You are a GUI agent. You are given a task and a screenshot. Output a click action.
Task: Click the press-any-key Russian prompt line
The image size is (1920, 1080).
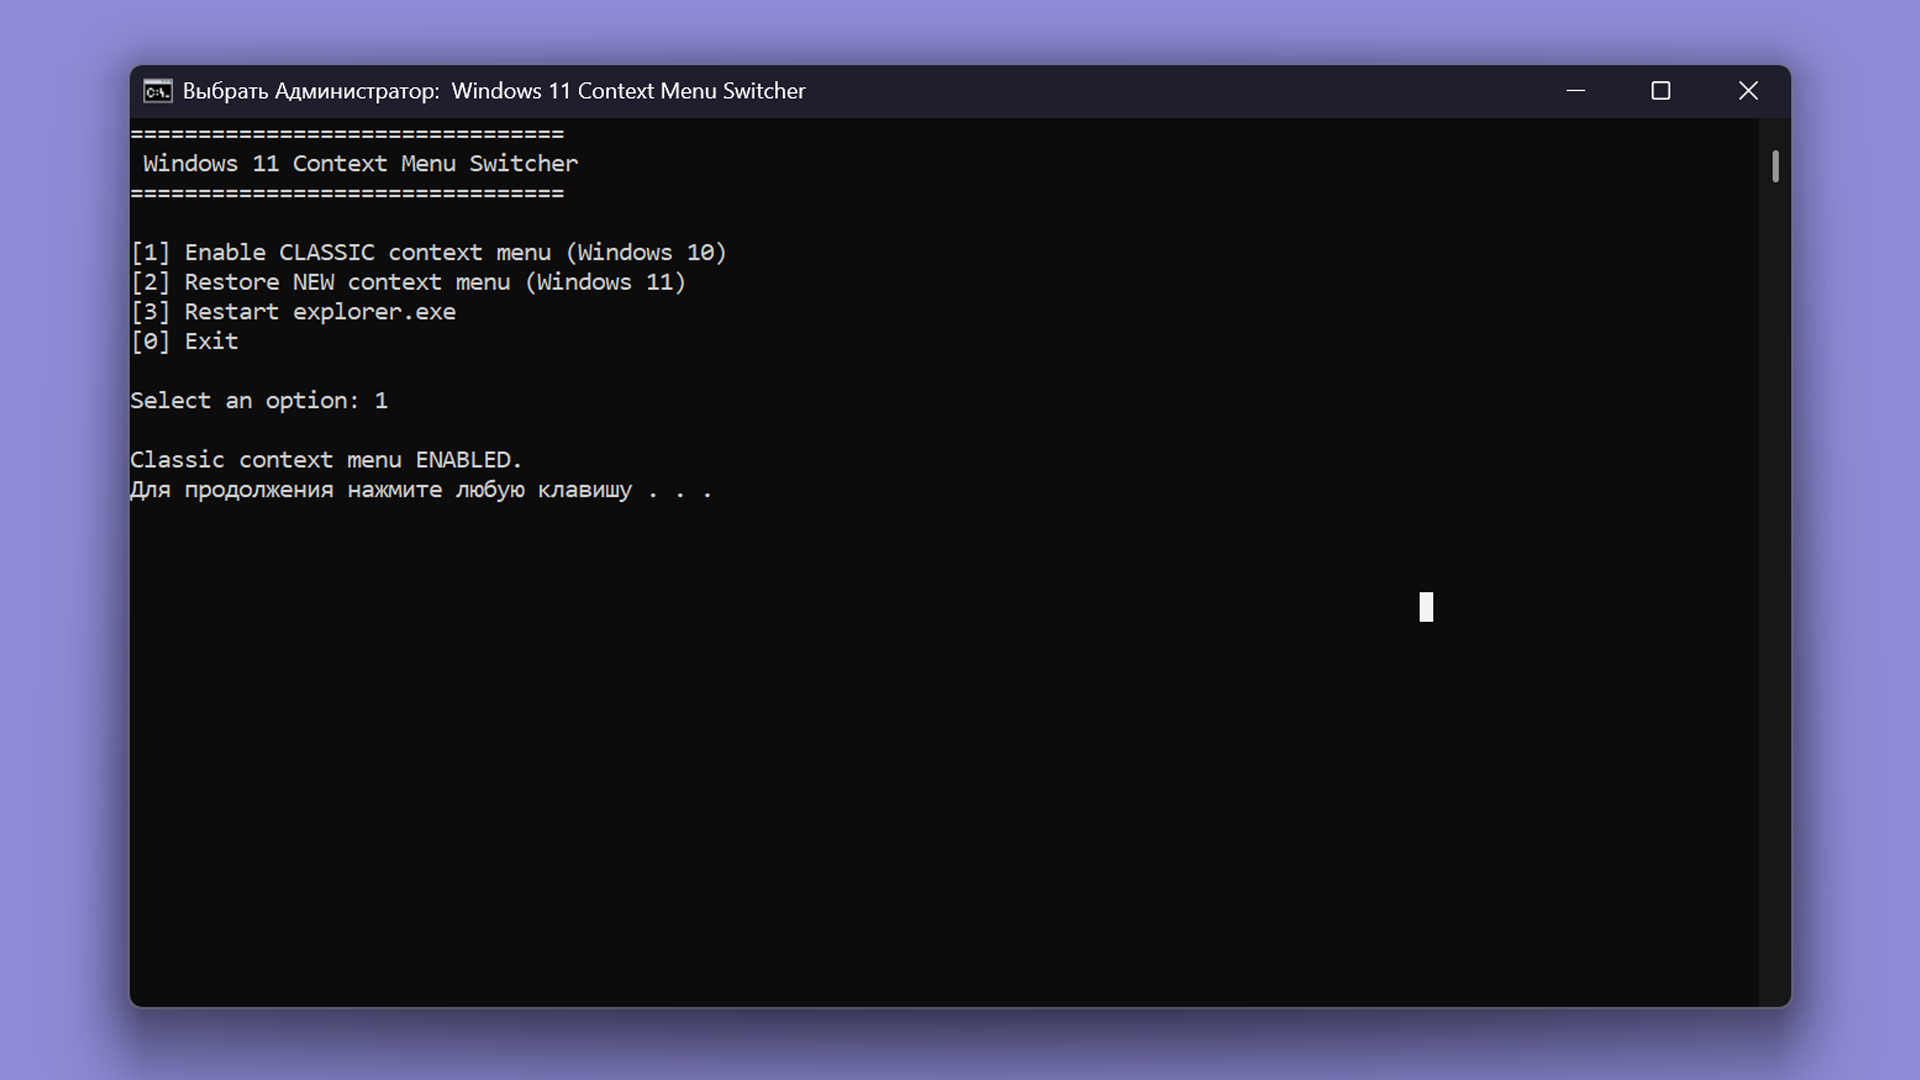coord(420,490)
